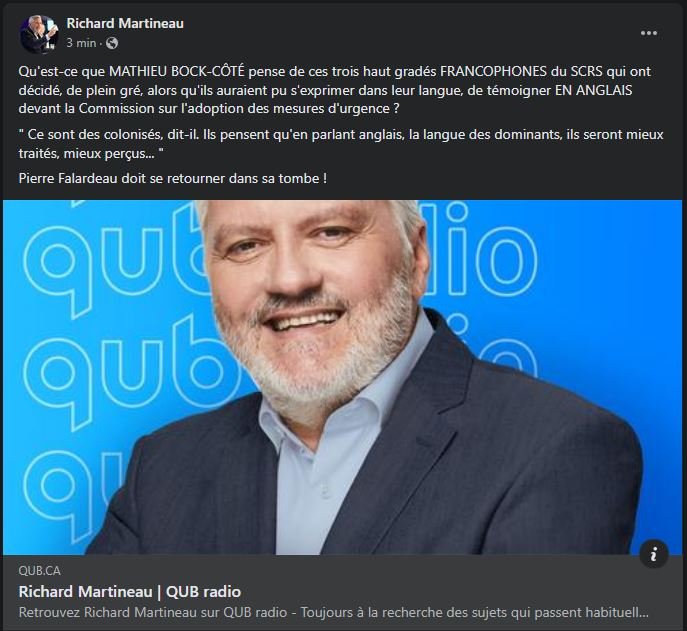Click the info icon on link preview
Image resolution: width=687 pixels, height=631 pixels.
[654, 554]
